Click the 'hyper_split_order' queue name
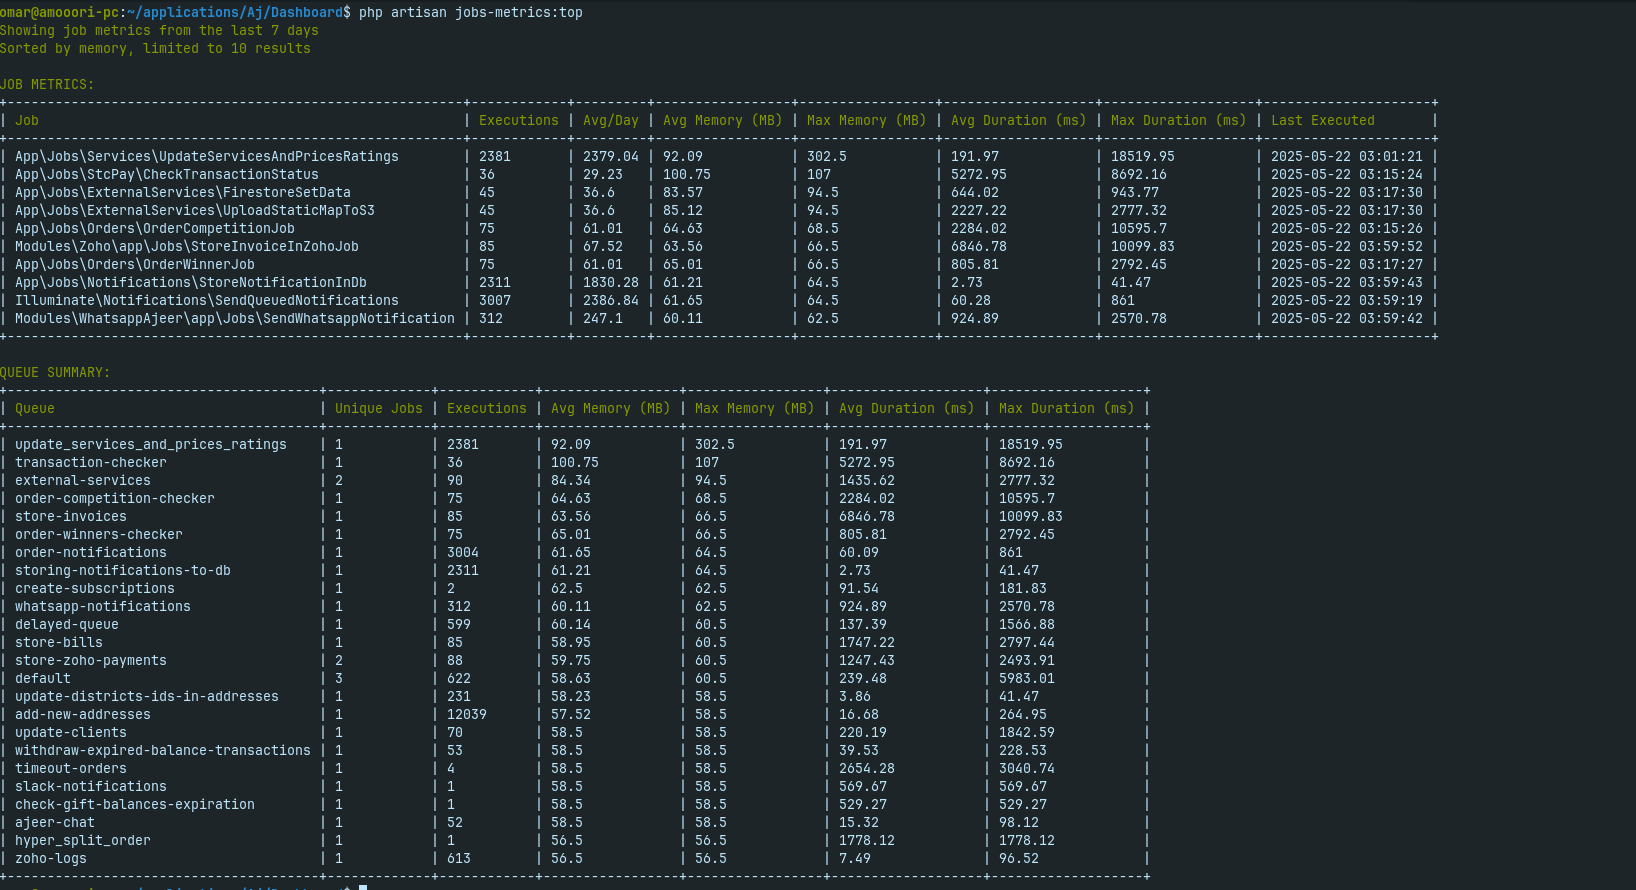 click(x=82, y=840)
